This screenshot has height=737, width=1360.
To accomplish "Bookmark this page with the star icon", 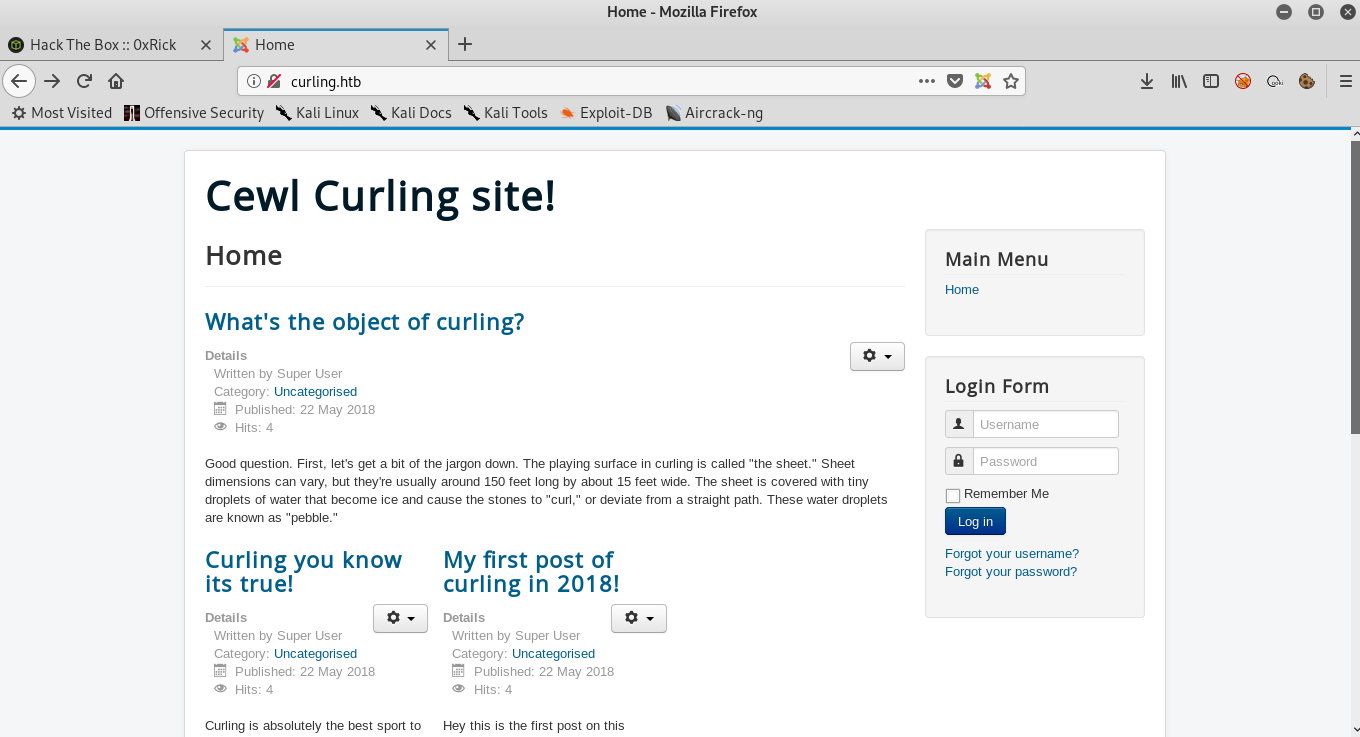I will (1011, 81).
